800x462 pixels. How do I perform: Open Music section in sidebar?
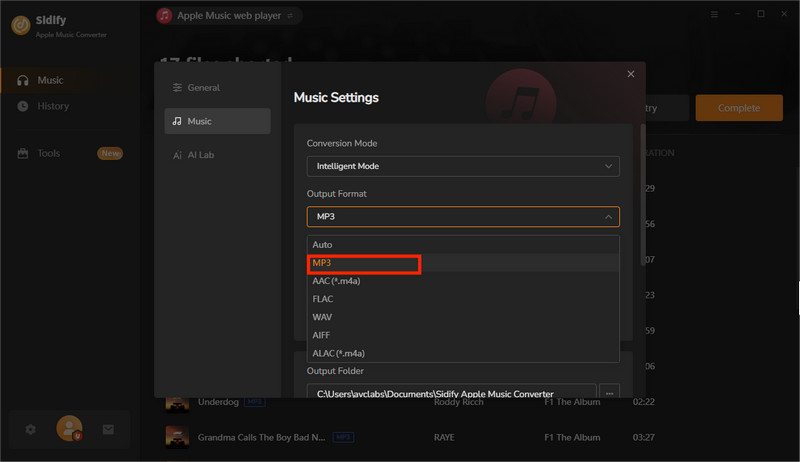[70, 80]
